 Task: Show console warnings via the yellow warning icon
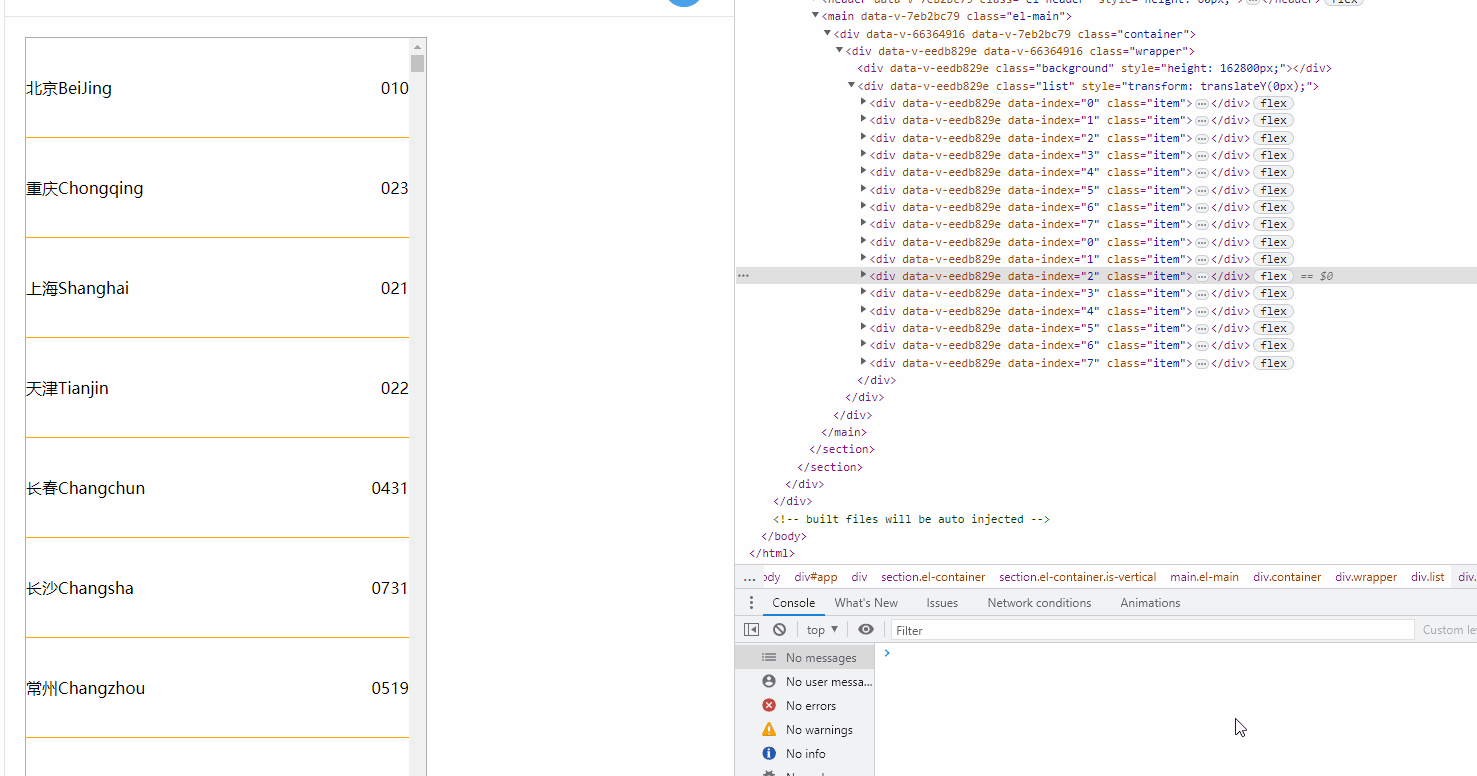tap(769, 729)
